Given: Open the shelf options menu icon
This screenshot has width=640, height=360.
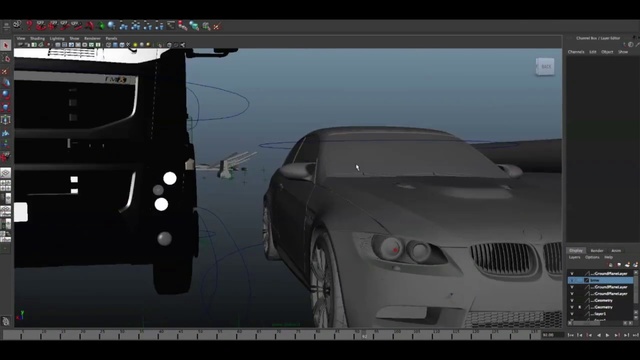Looking at the screenshot, I should [x=6, y=26].
